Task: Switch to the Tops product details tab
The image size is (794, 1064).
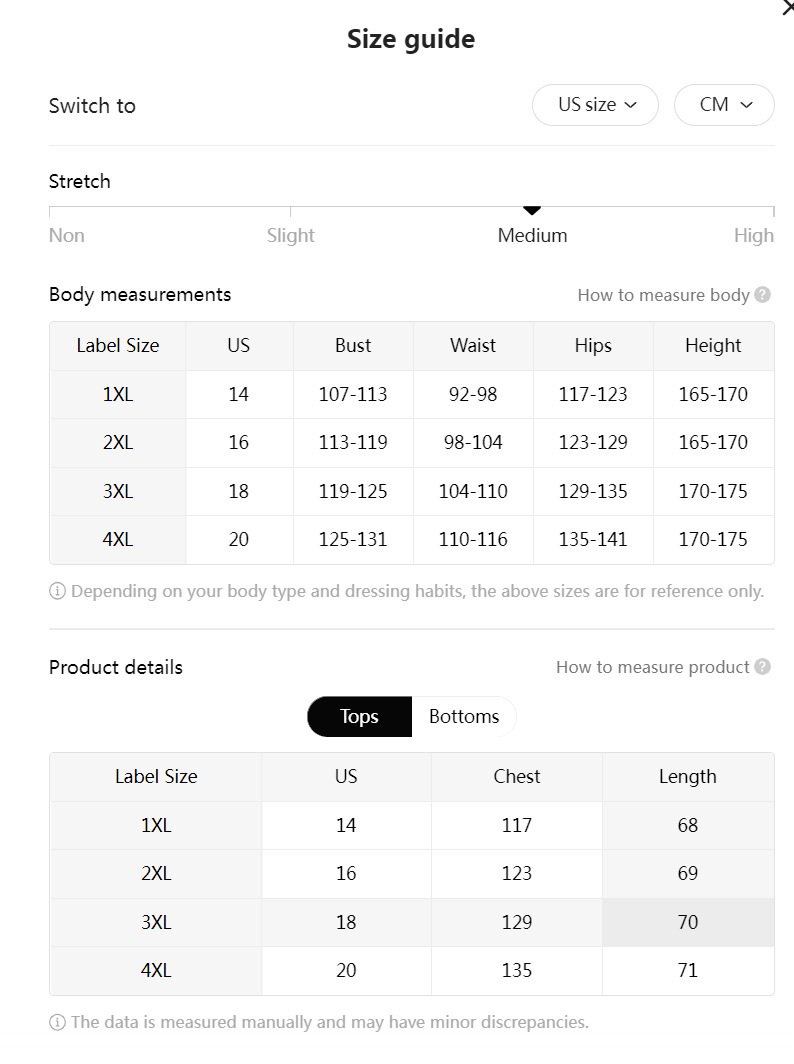Action: point(359,717)
